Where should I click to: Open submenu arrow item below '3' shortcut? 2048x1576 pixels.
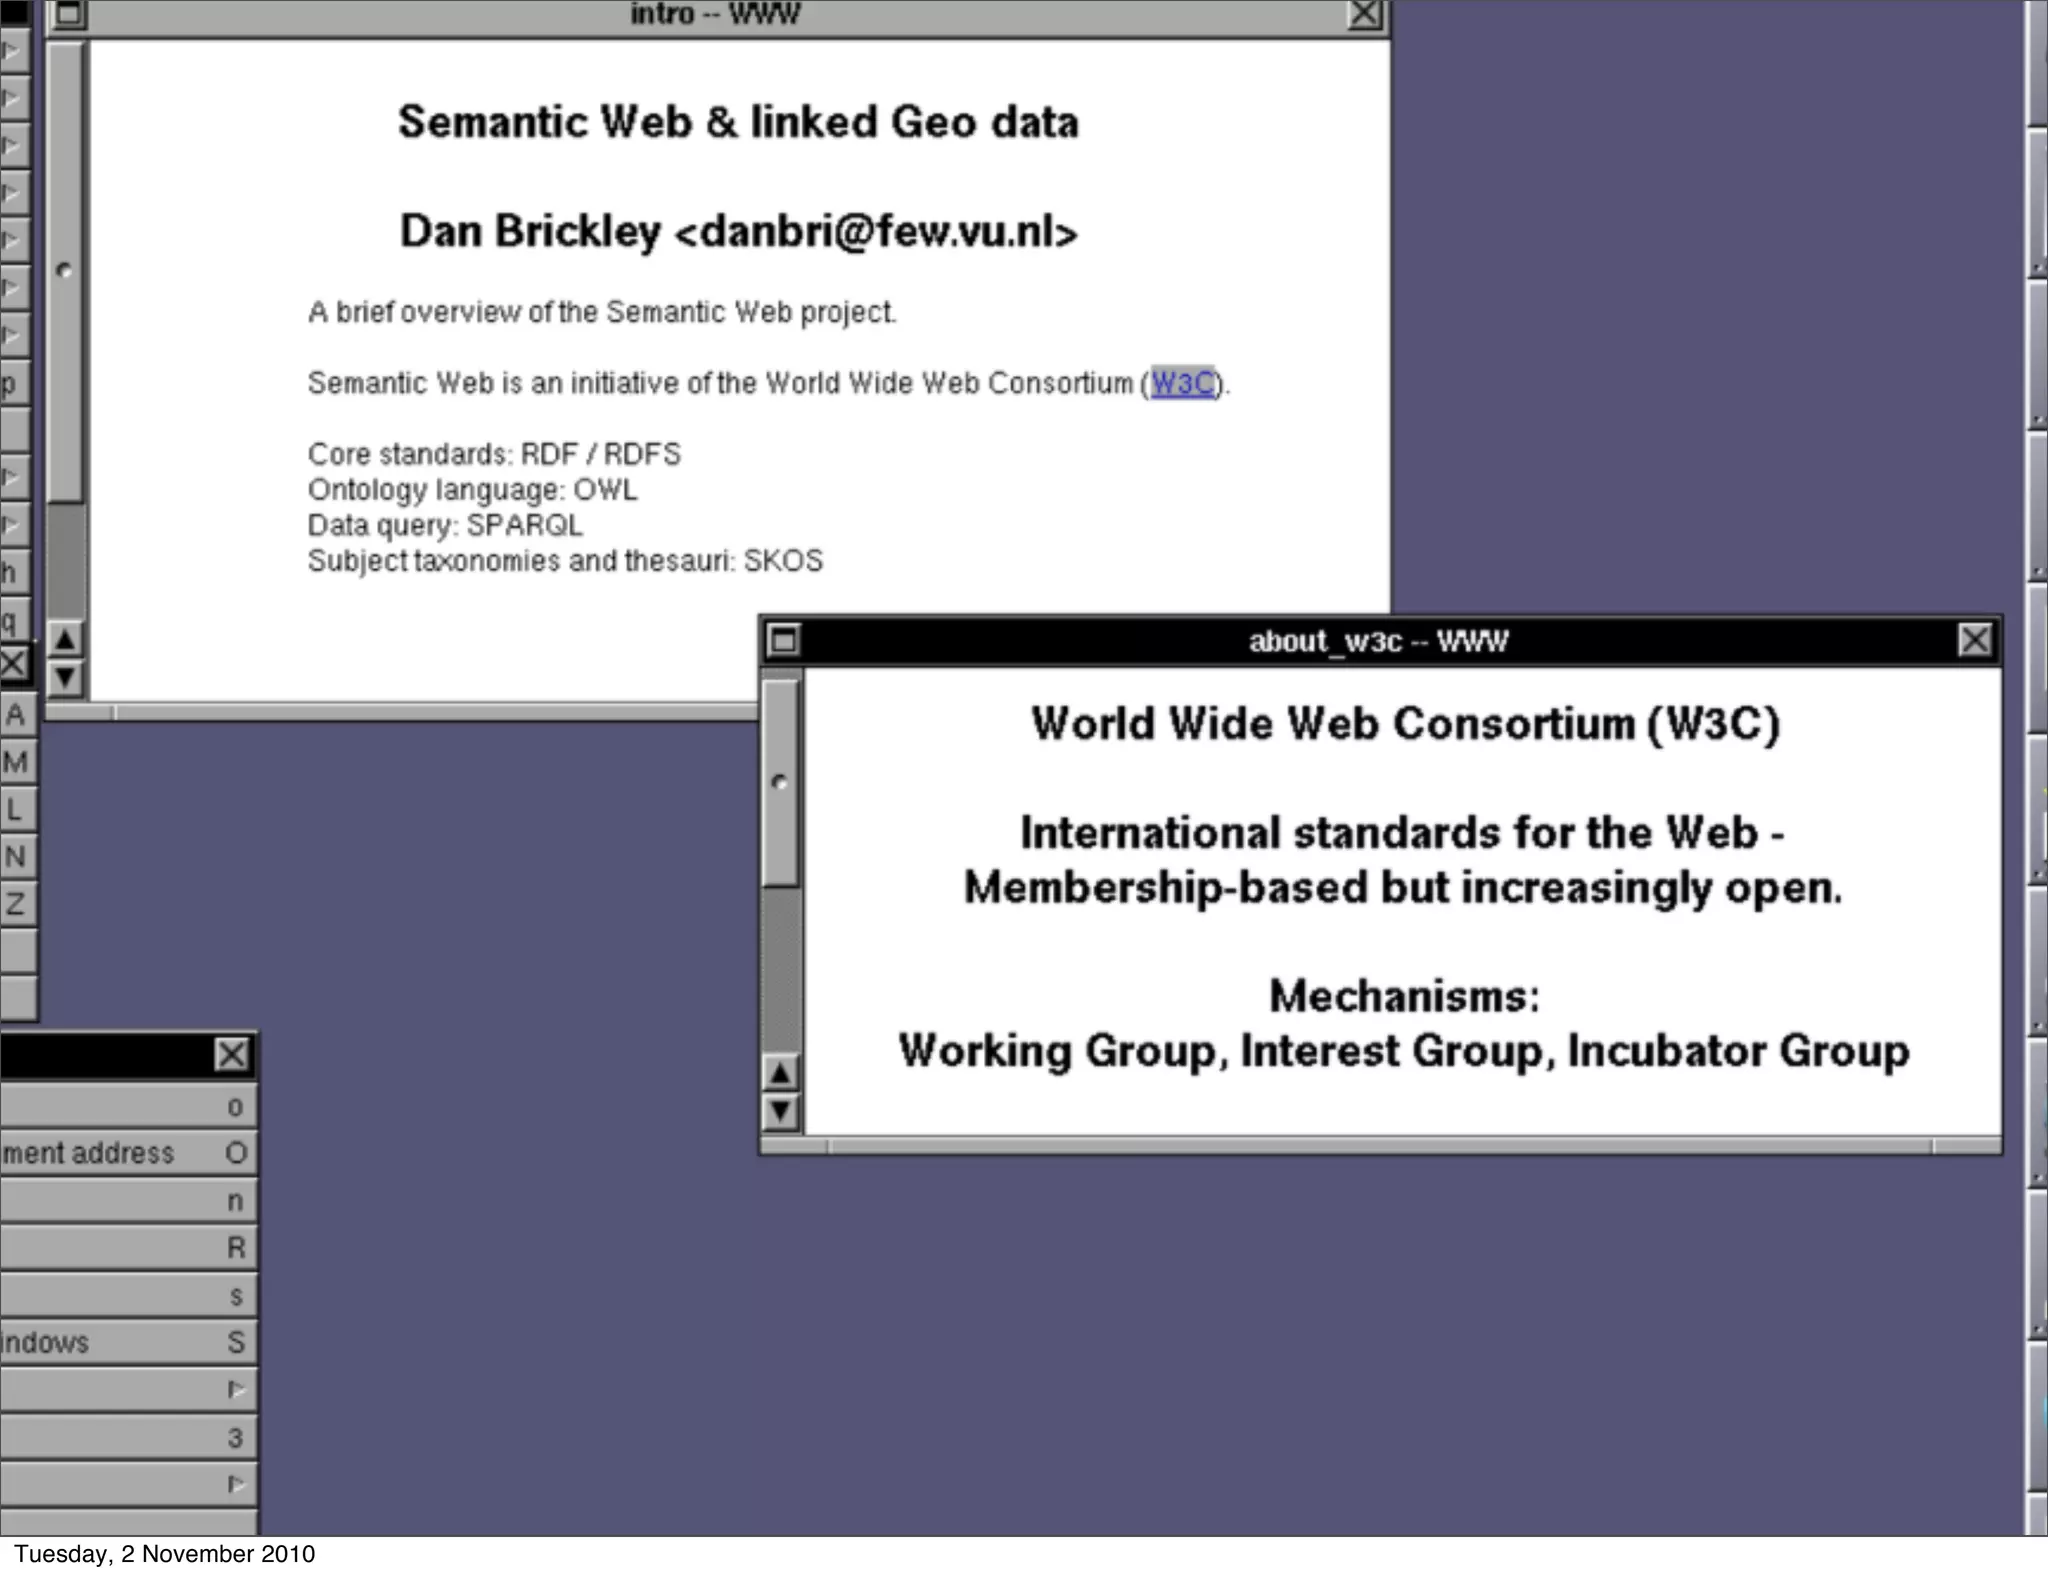tap(128, 1484)
